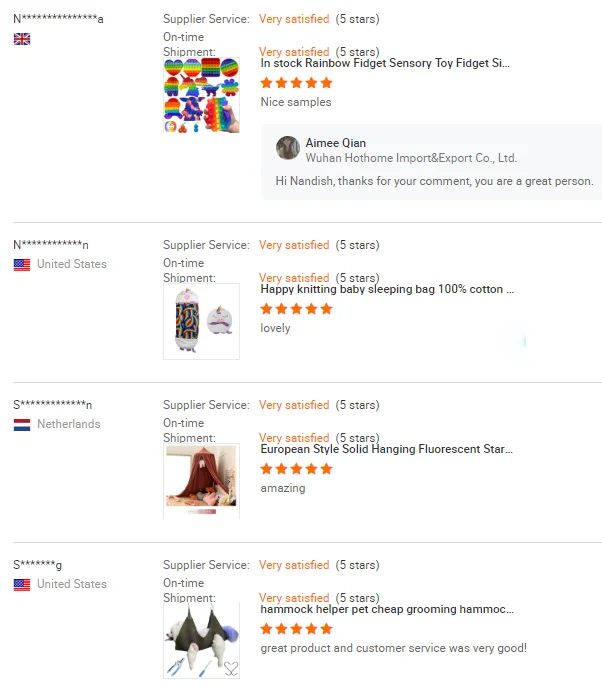
Task: Click the United Kingdom flag icon
Action: click(22, 39)
